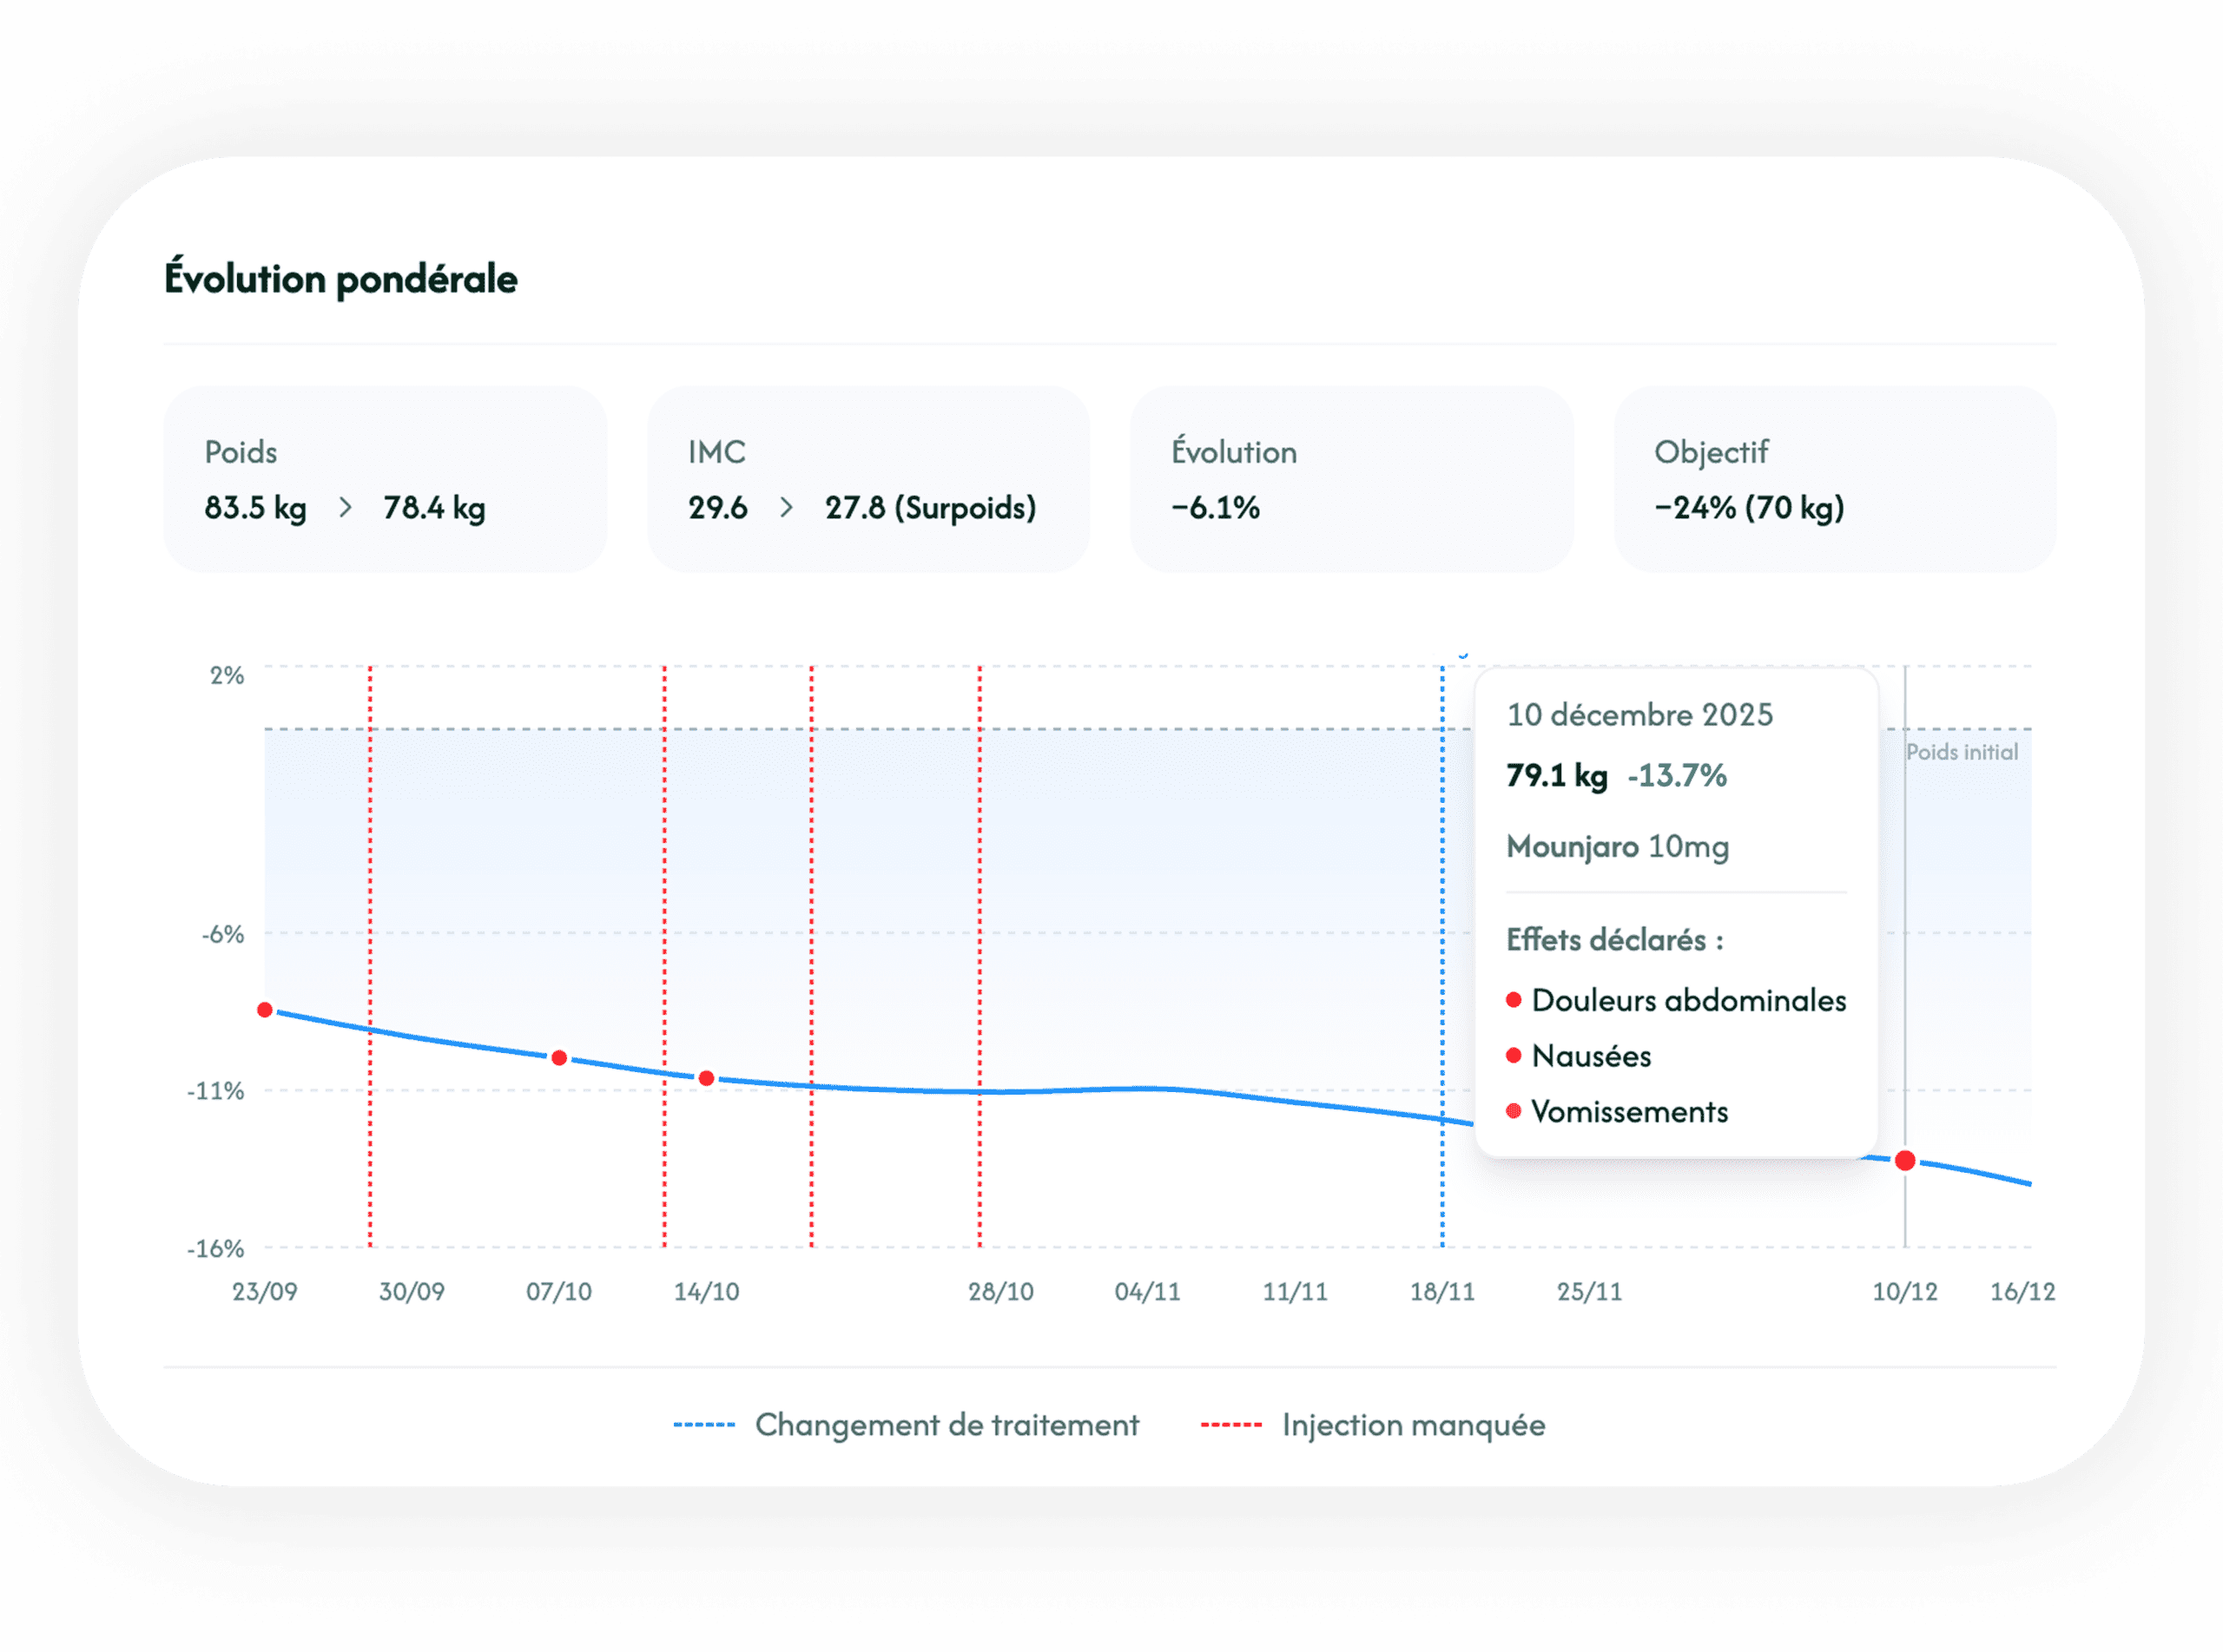
Task: Click the Douleurs abdominales red bullet
Action: point(1514,1000)
